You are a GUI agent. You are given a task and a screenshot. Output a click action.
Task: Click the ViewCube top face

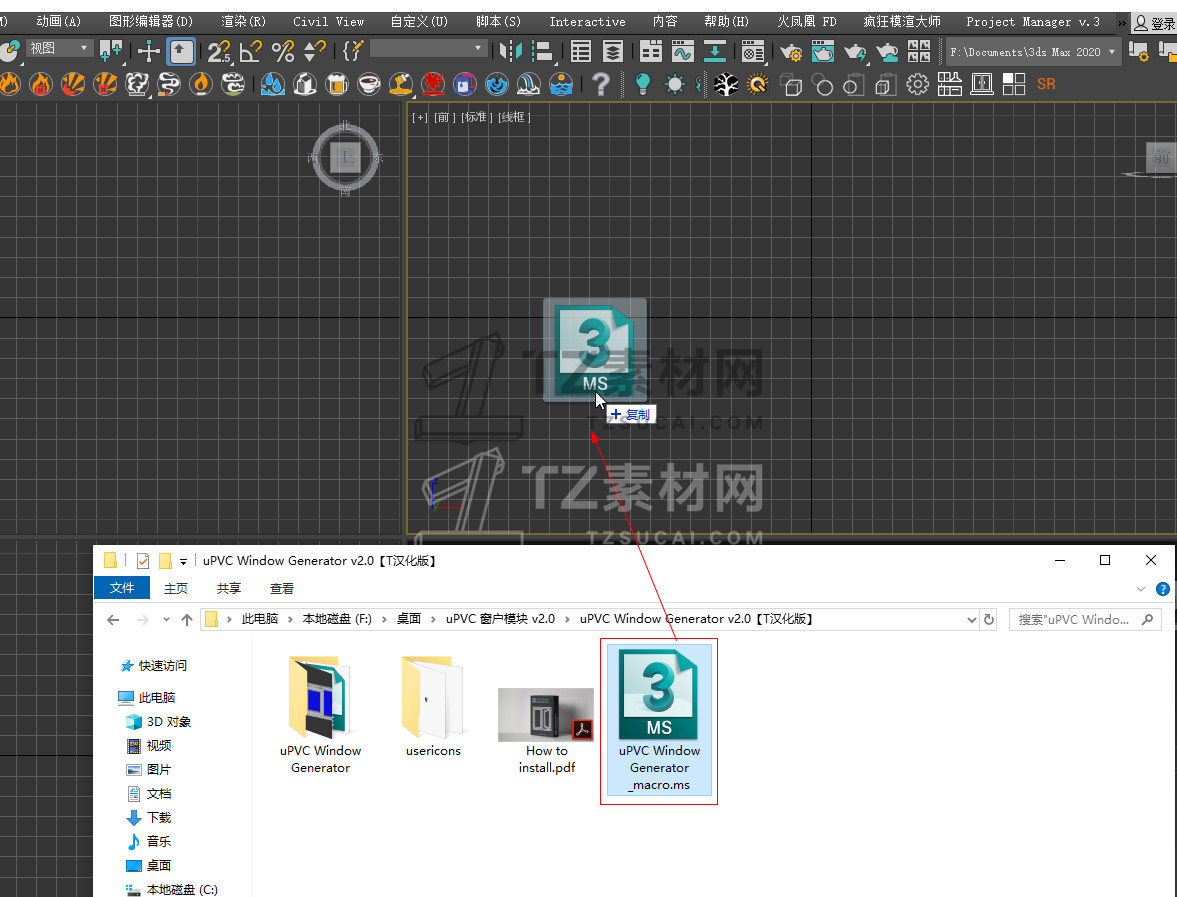(345, 158)
